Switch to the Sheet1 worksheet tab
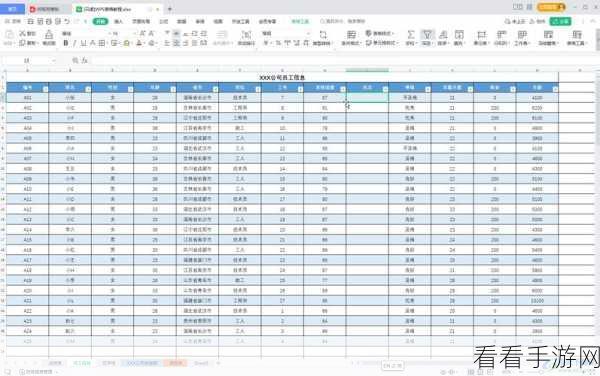This screenshot has height=376, width=600. pos(201,363)
